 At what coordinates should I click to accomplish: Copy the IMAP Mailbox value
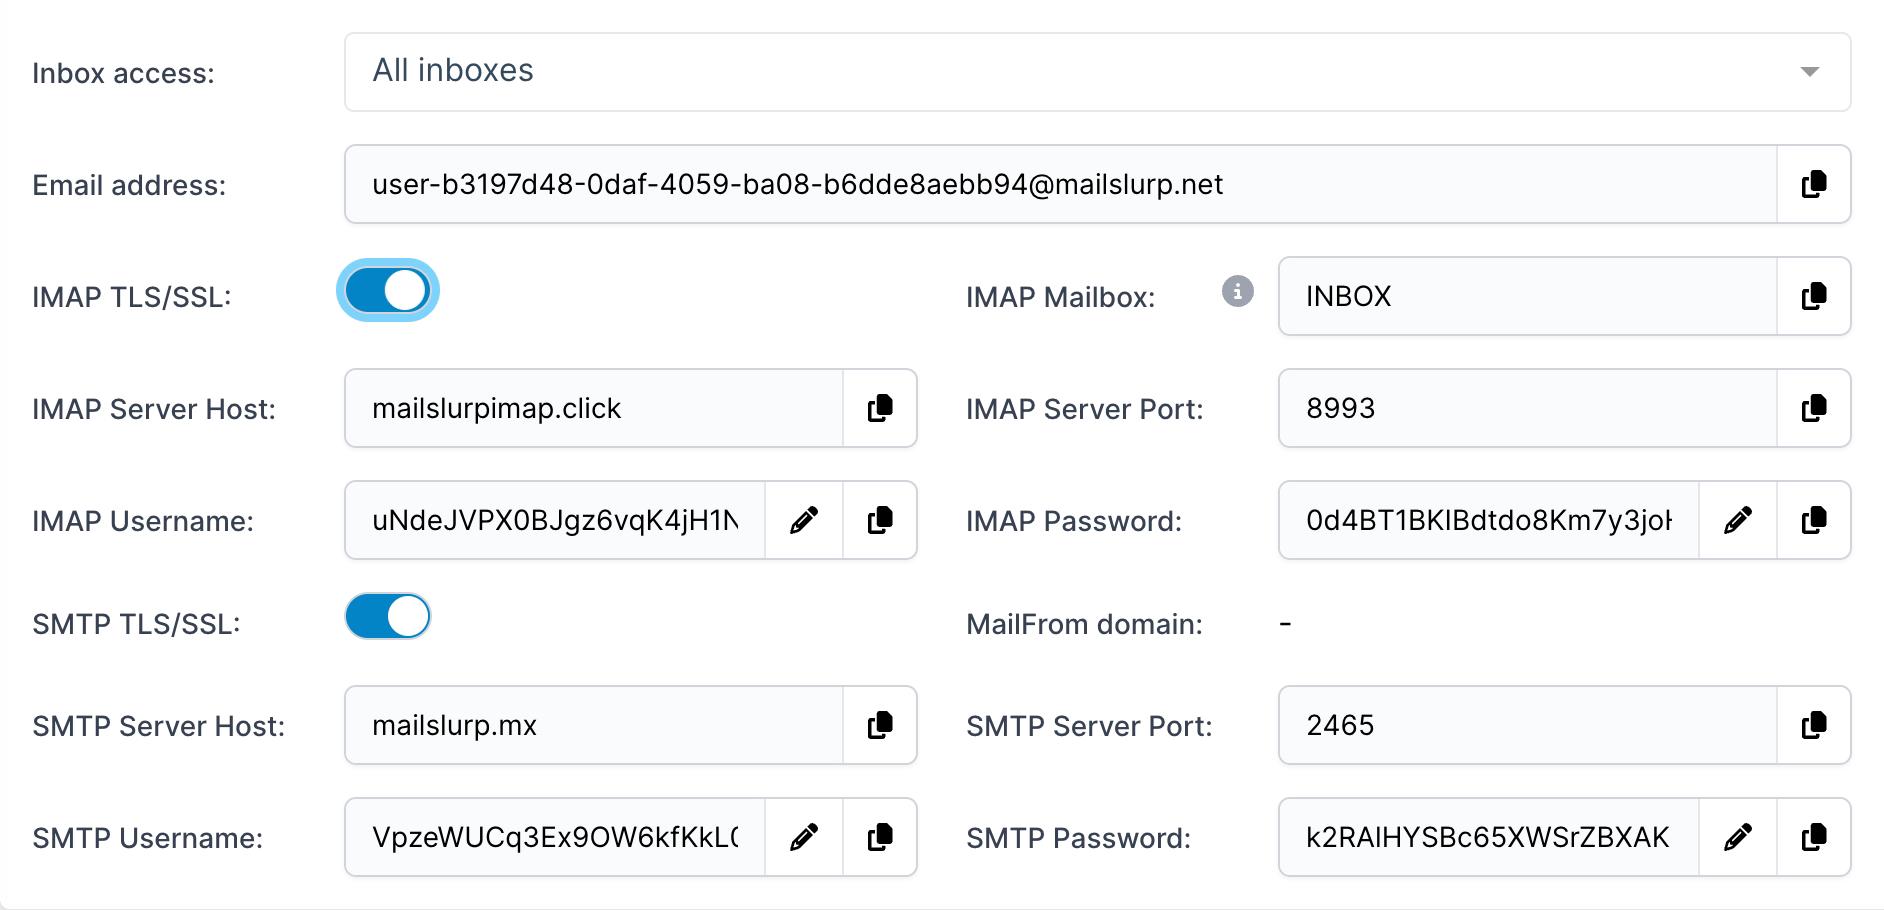tap(1813, 296)
